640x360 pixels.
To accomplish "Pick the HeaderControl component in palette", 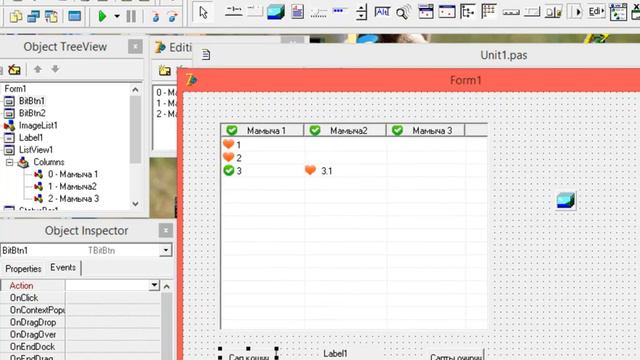I will point(511,12).
